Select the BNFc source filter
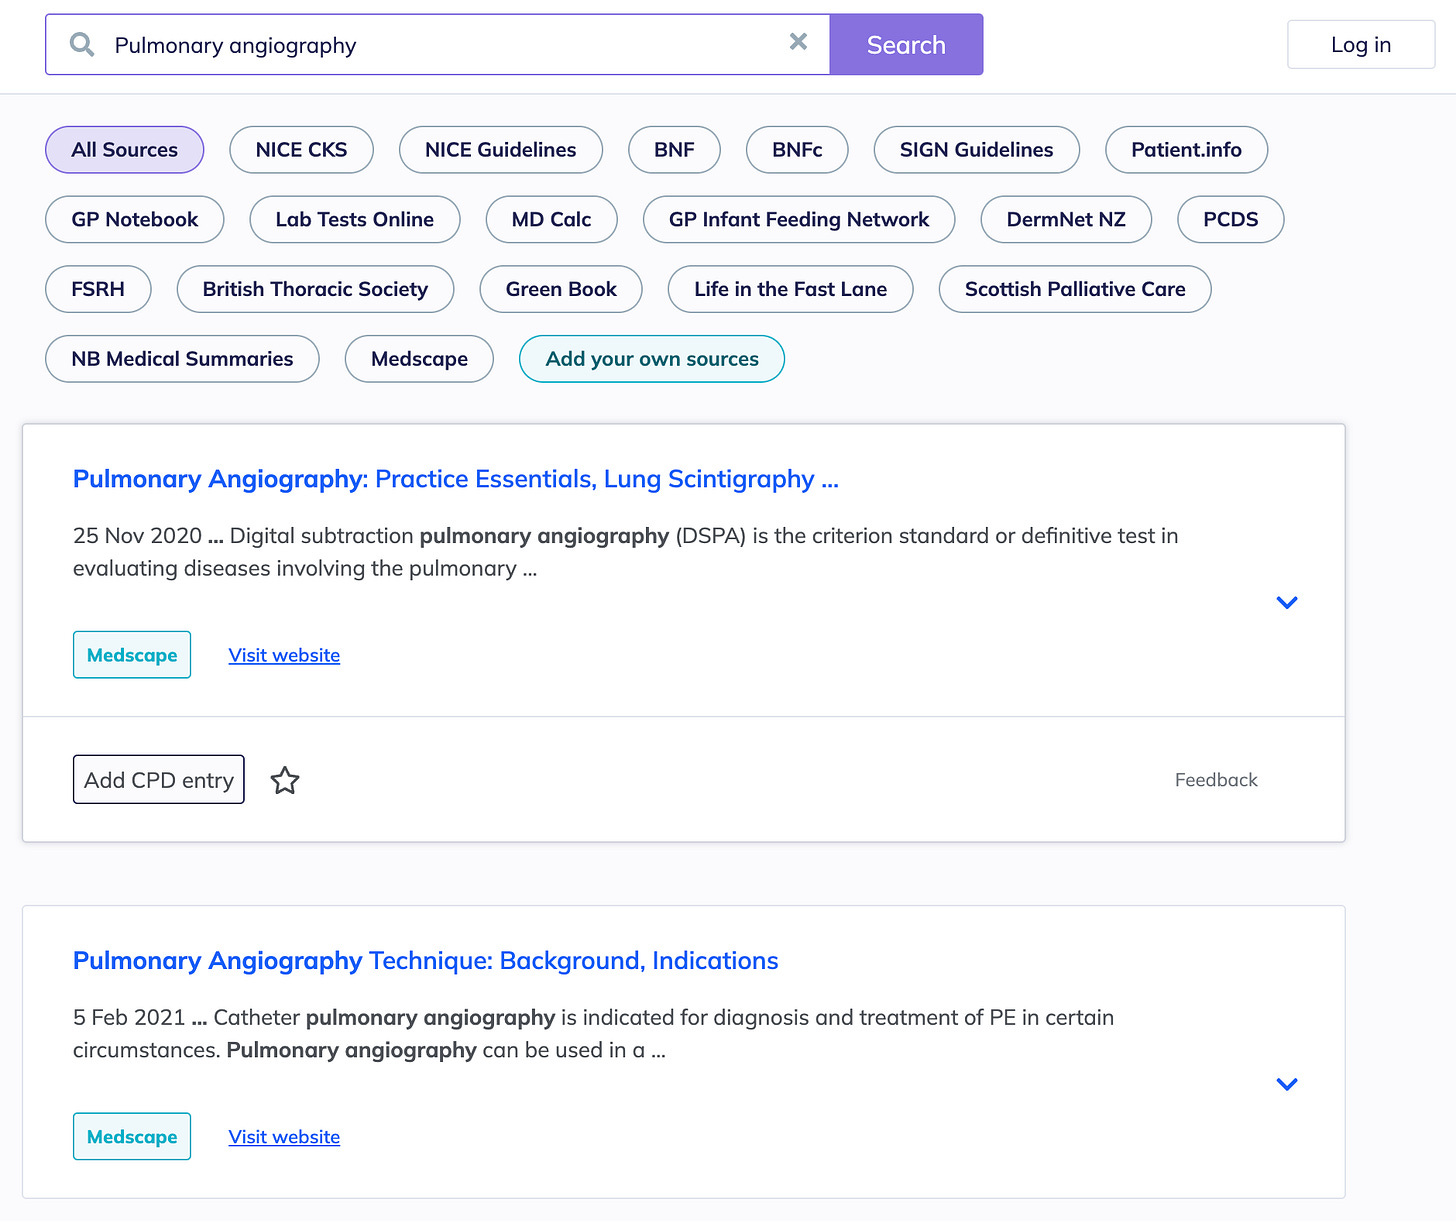Viewport: 1456px width, 1221px height. tap(797, 150)
